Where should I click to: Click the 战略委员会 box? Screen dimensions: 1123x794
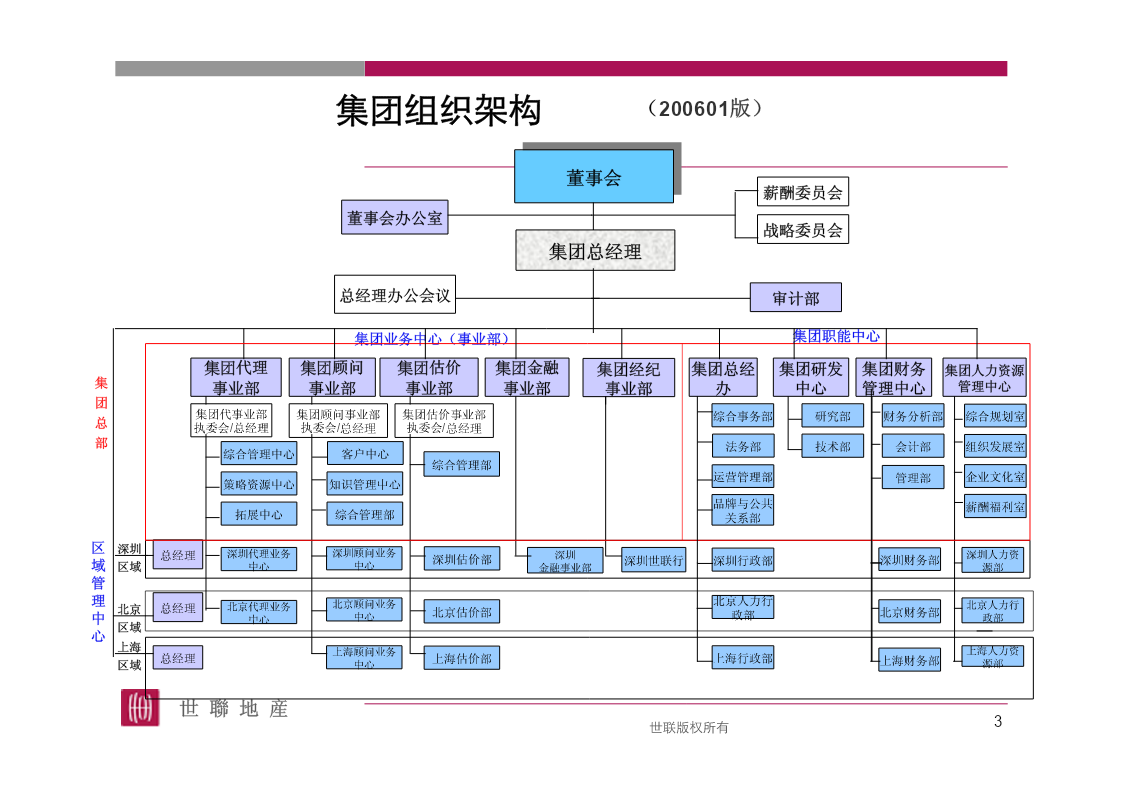click(x=803, y=229)
